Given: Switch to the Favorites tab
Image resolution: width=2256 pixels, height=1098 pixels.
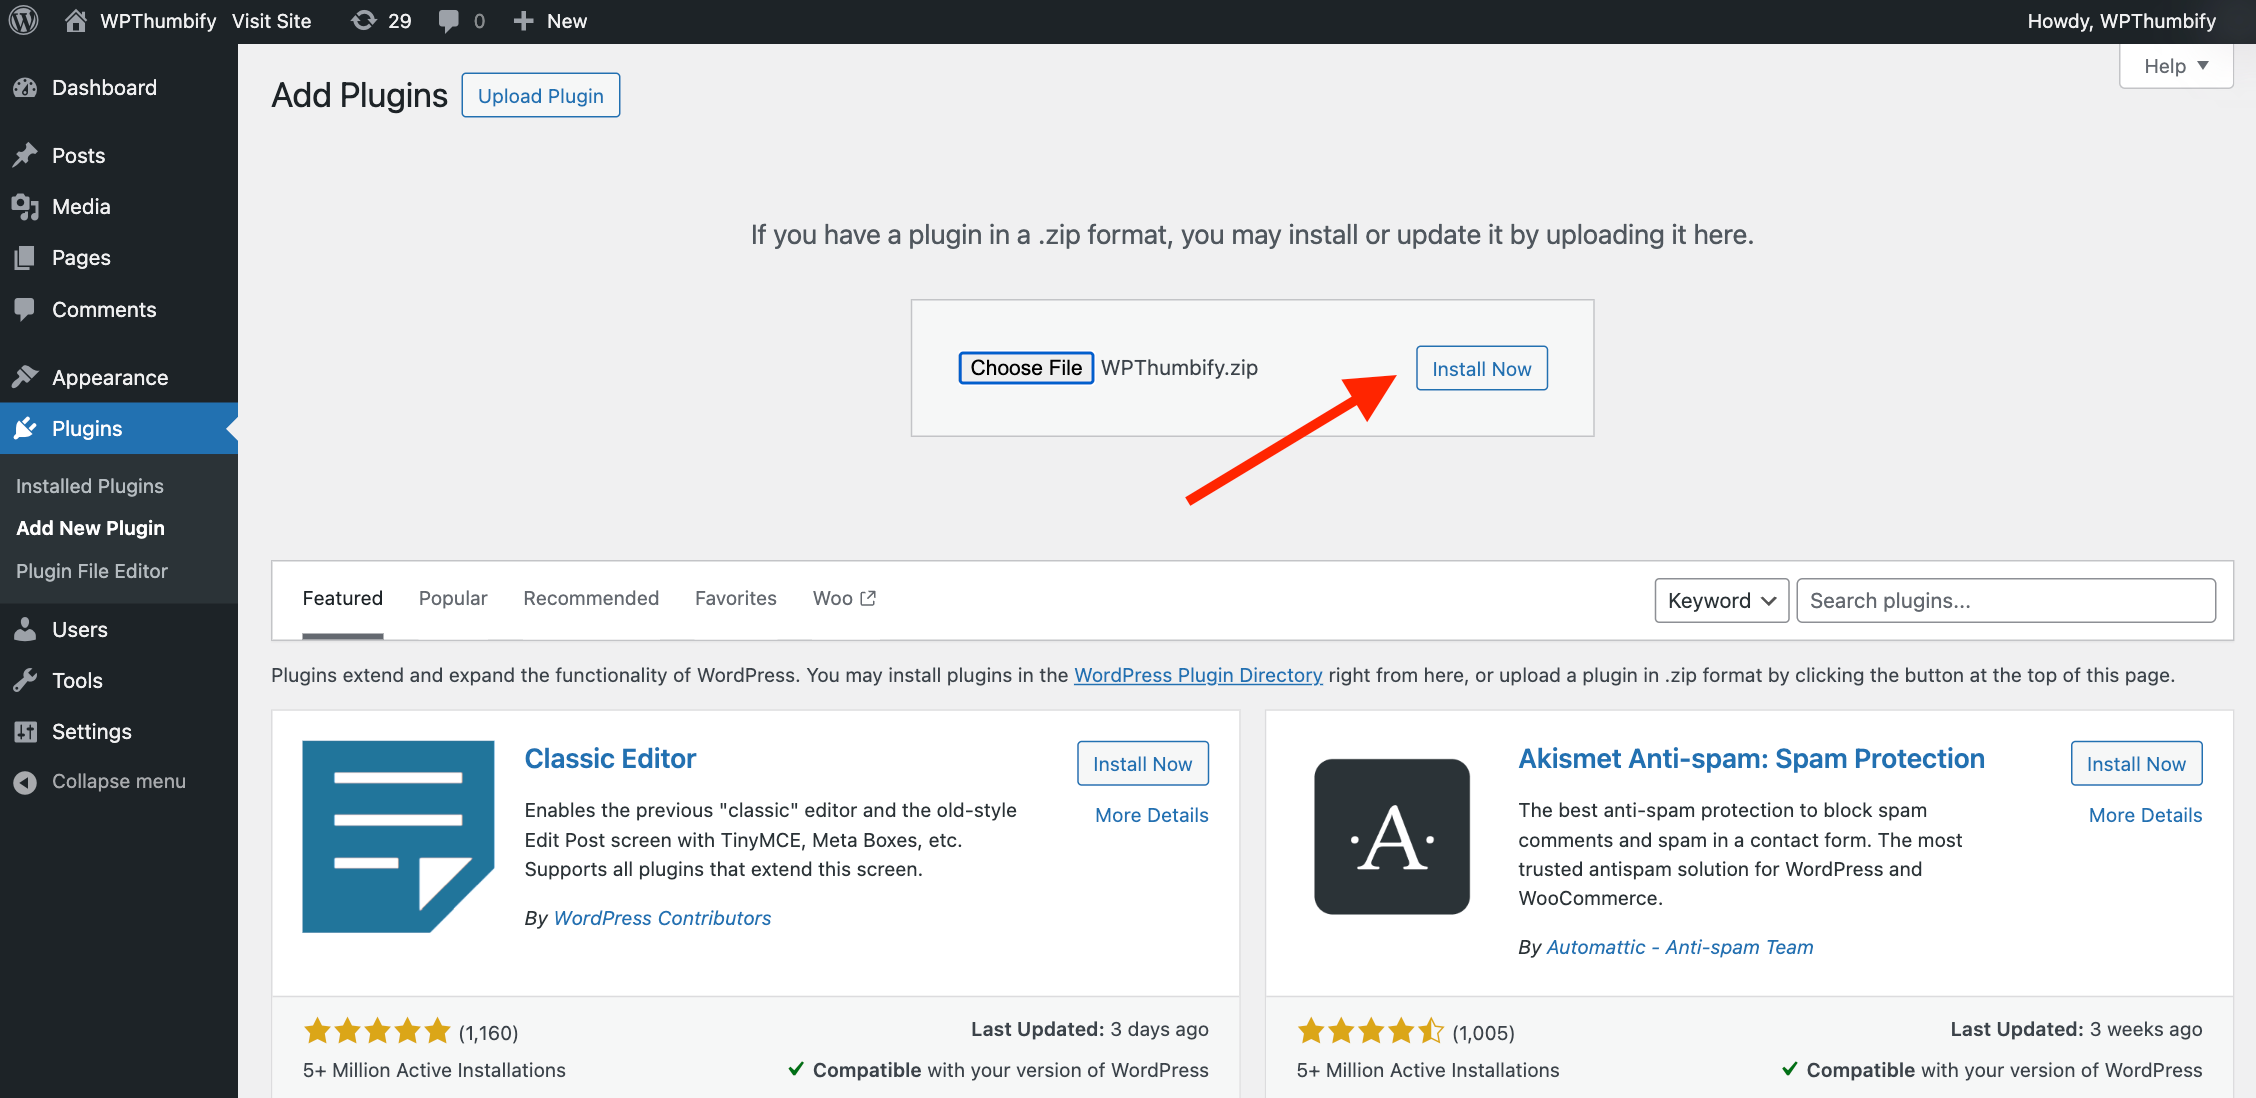Looking at the screenshot, I should [x=735, y=598].
